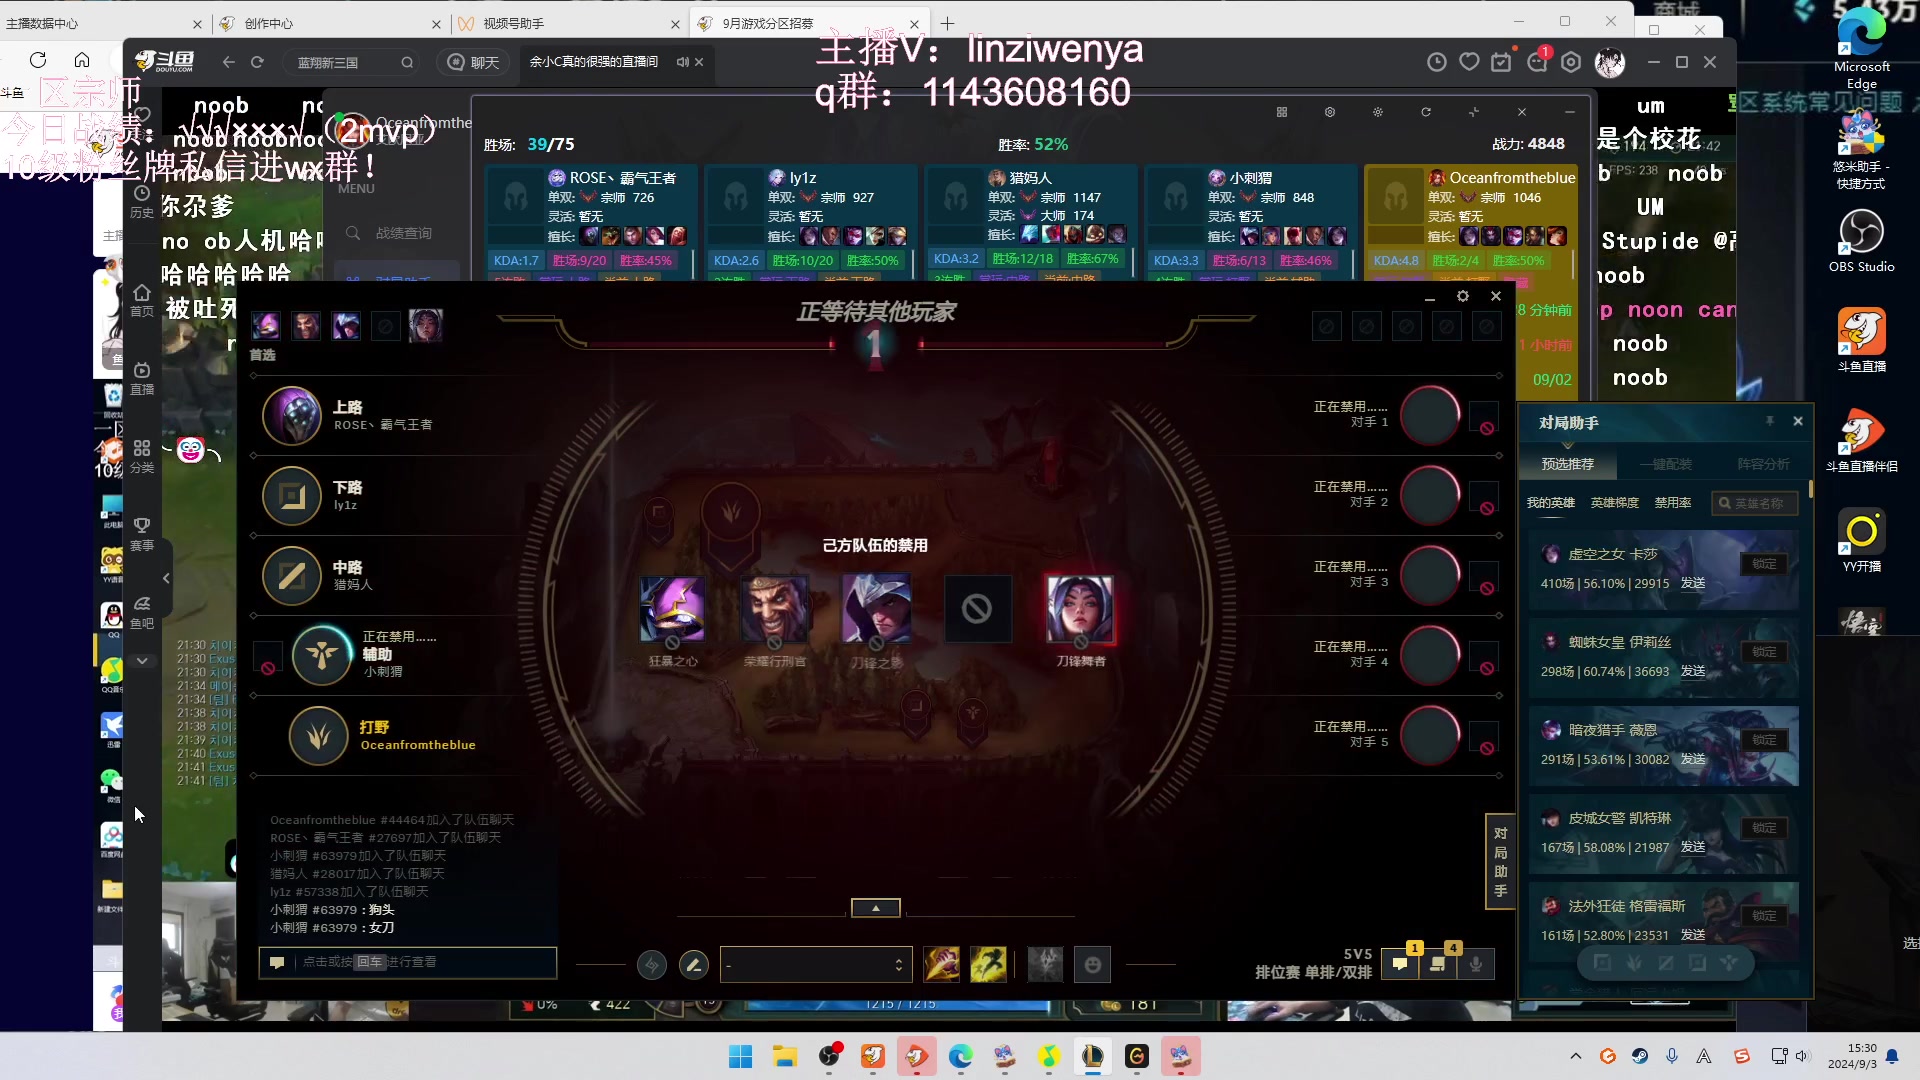Change second summoner spell Flash
This screenshot has height=1080, width=1920.
point(988,964)
